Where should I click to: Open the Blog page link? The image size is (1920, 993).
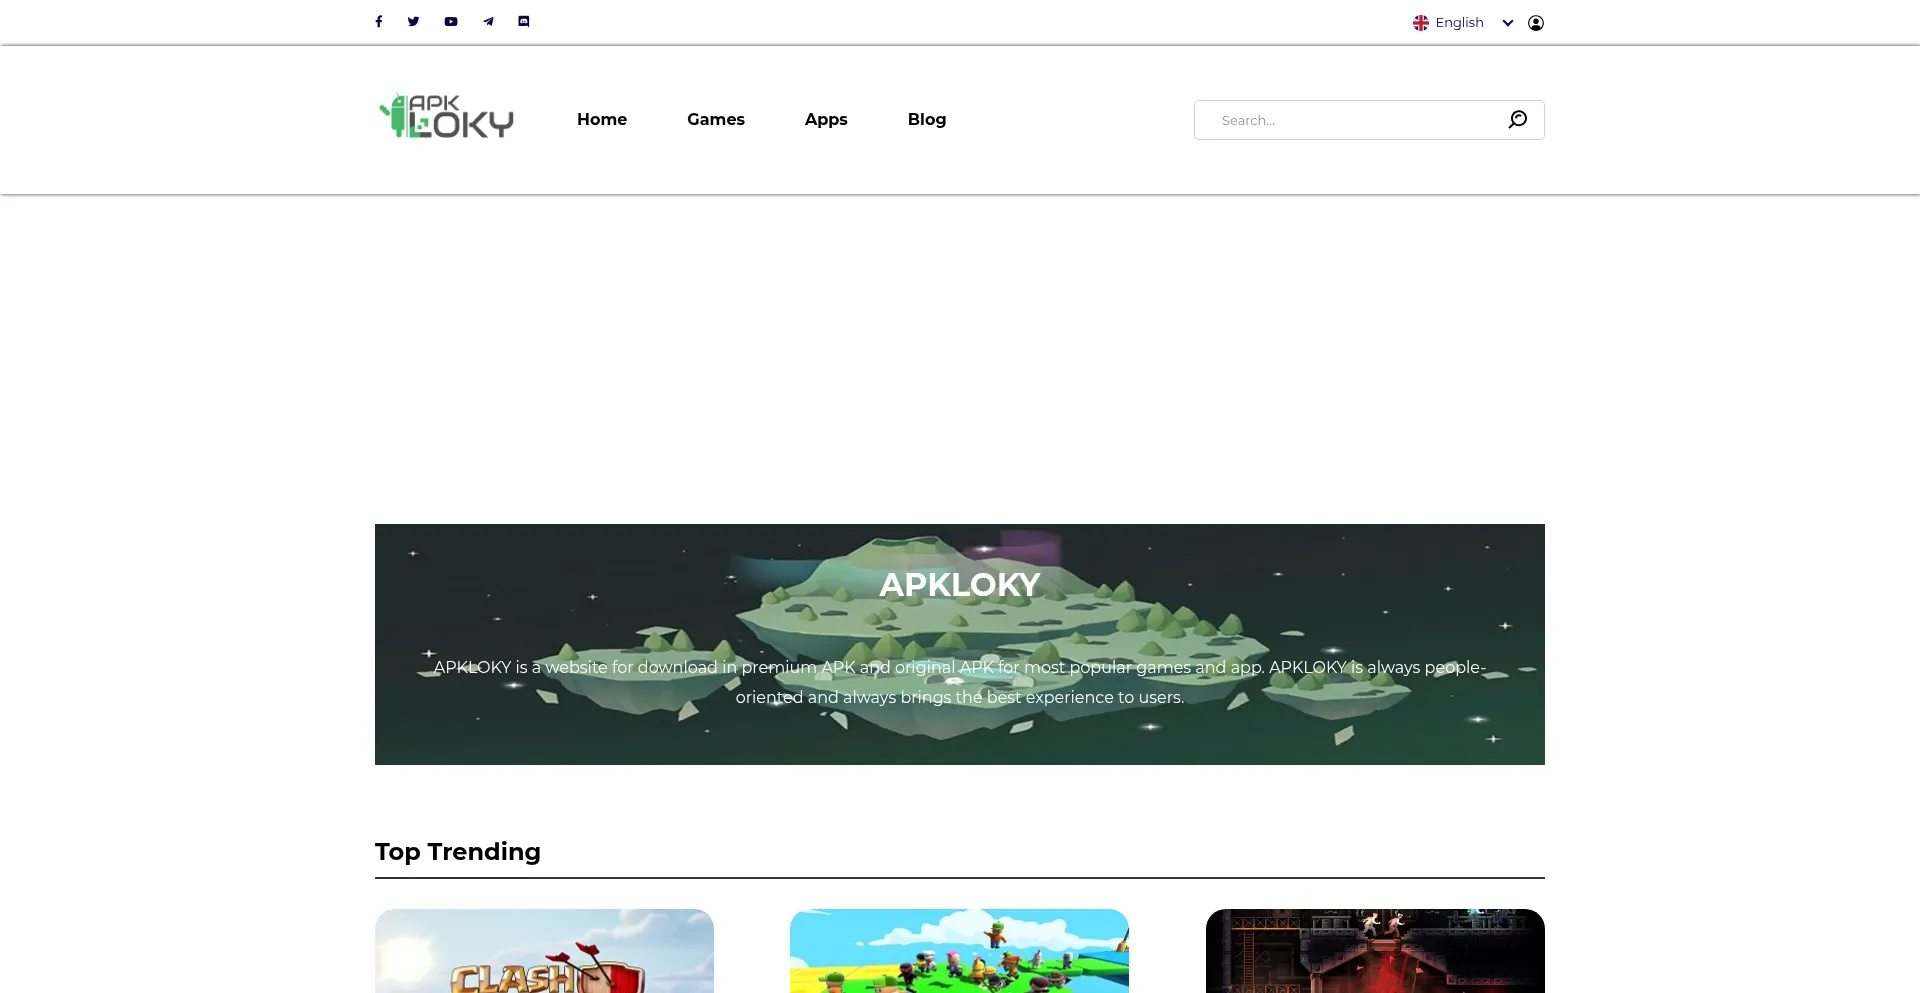[x=926, y=119]
